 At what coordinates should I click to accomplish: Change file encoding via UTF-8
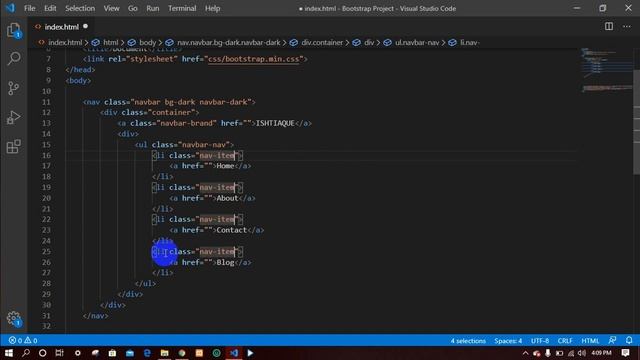pos(540,340)
